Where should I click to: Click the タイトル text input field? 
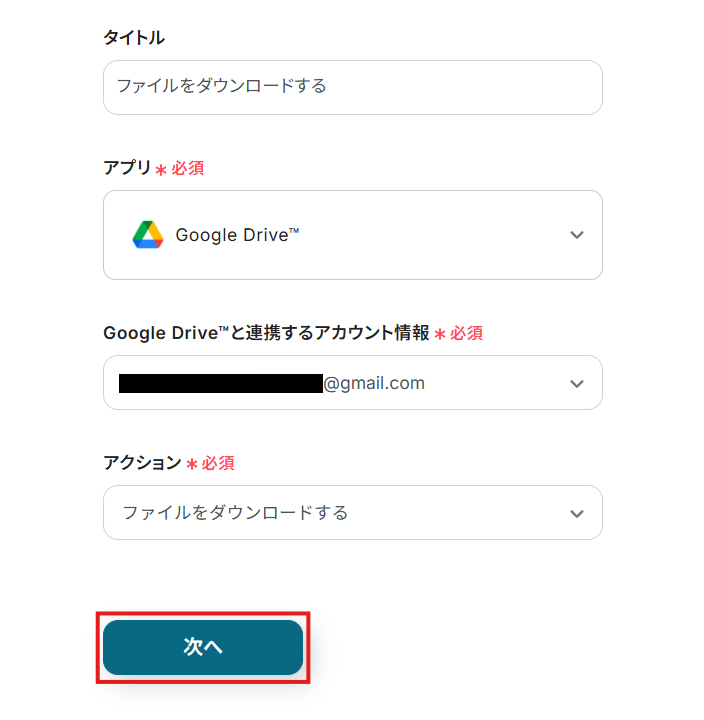coord(352,87)
